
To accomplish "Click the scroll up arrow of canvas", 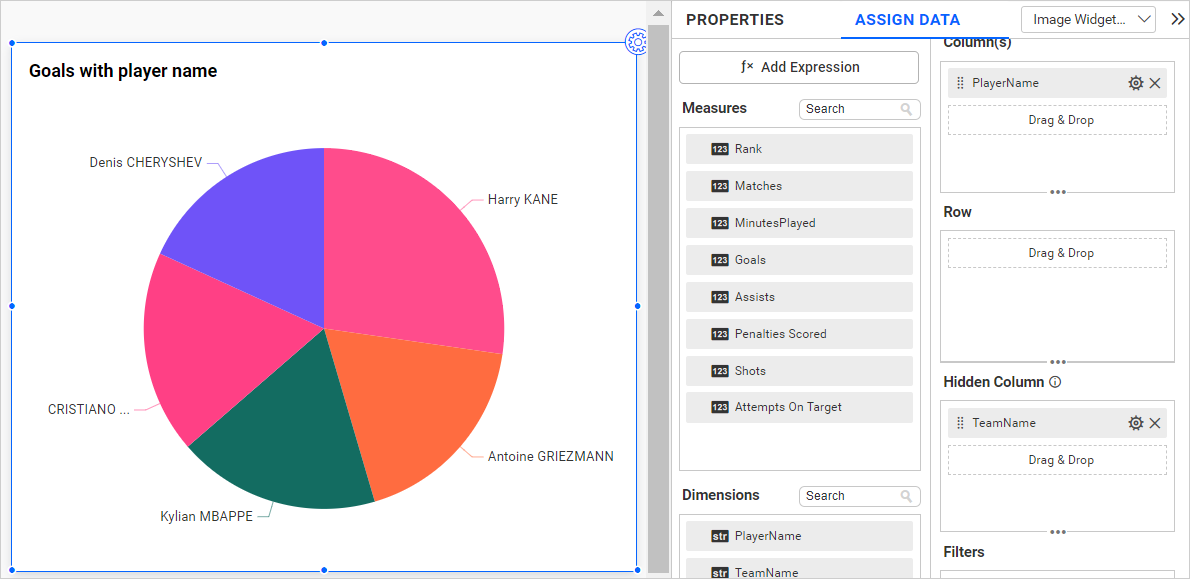I will (658, 13).
